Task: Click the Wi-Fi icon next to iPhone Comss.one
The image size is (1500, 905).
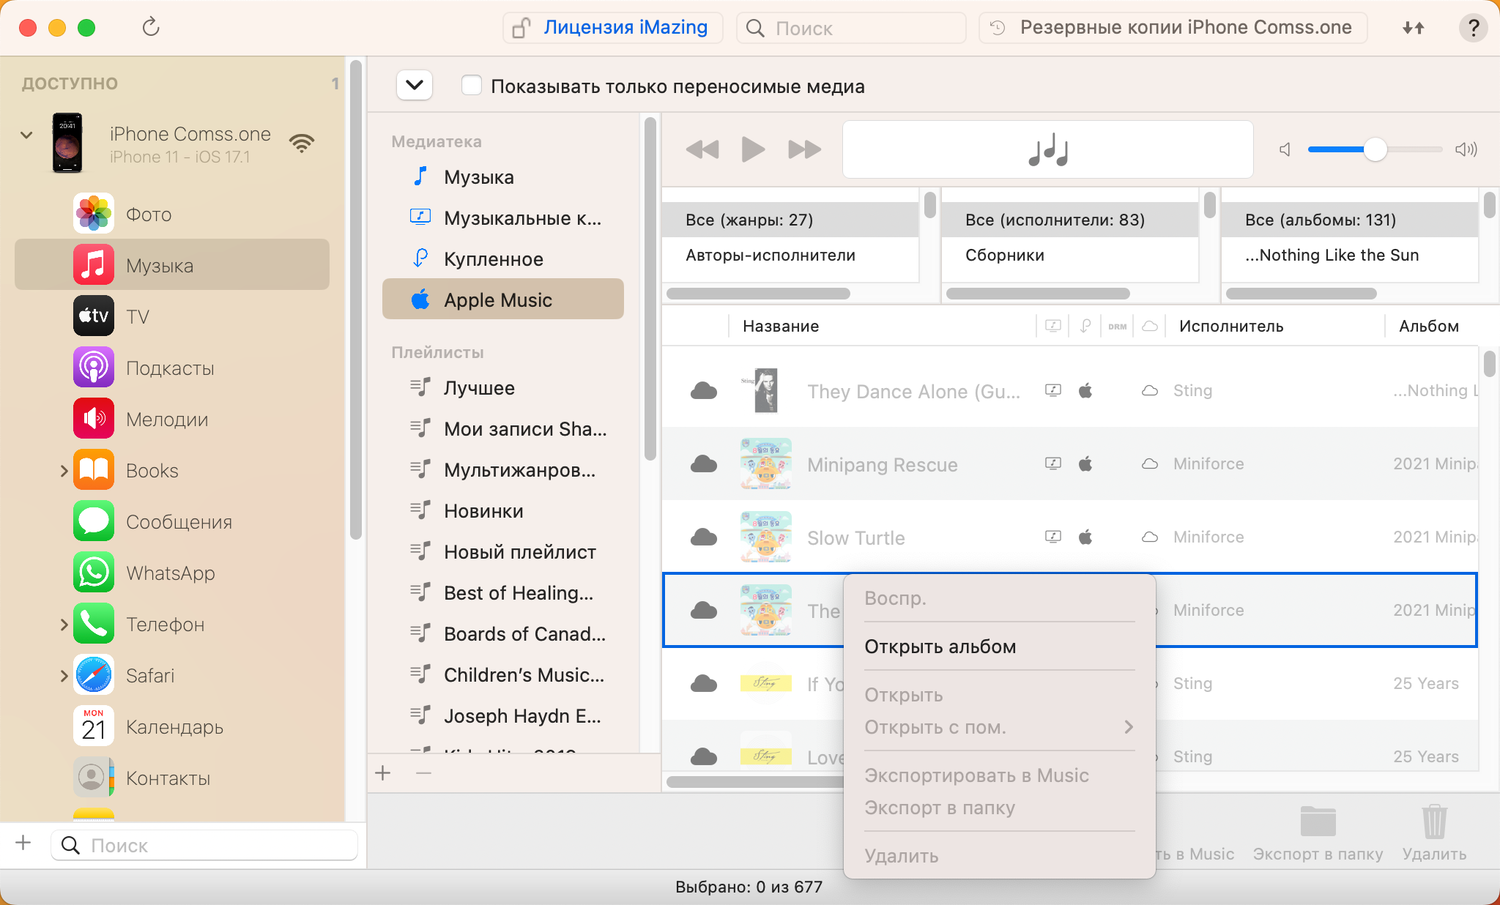Action: 301,143
